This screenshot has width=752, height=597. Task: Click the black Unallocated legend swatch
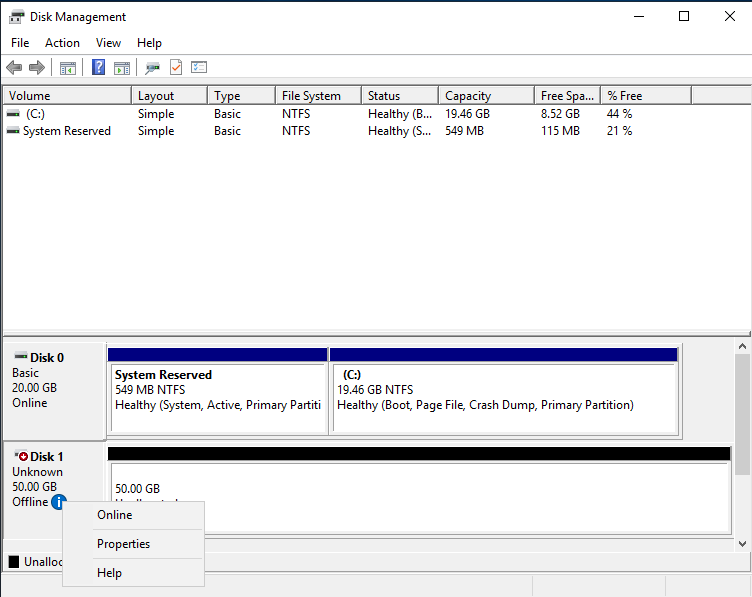pos(14,562)
